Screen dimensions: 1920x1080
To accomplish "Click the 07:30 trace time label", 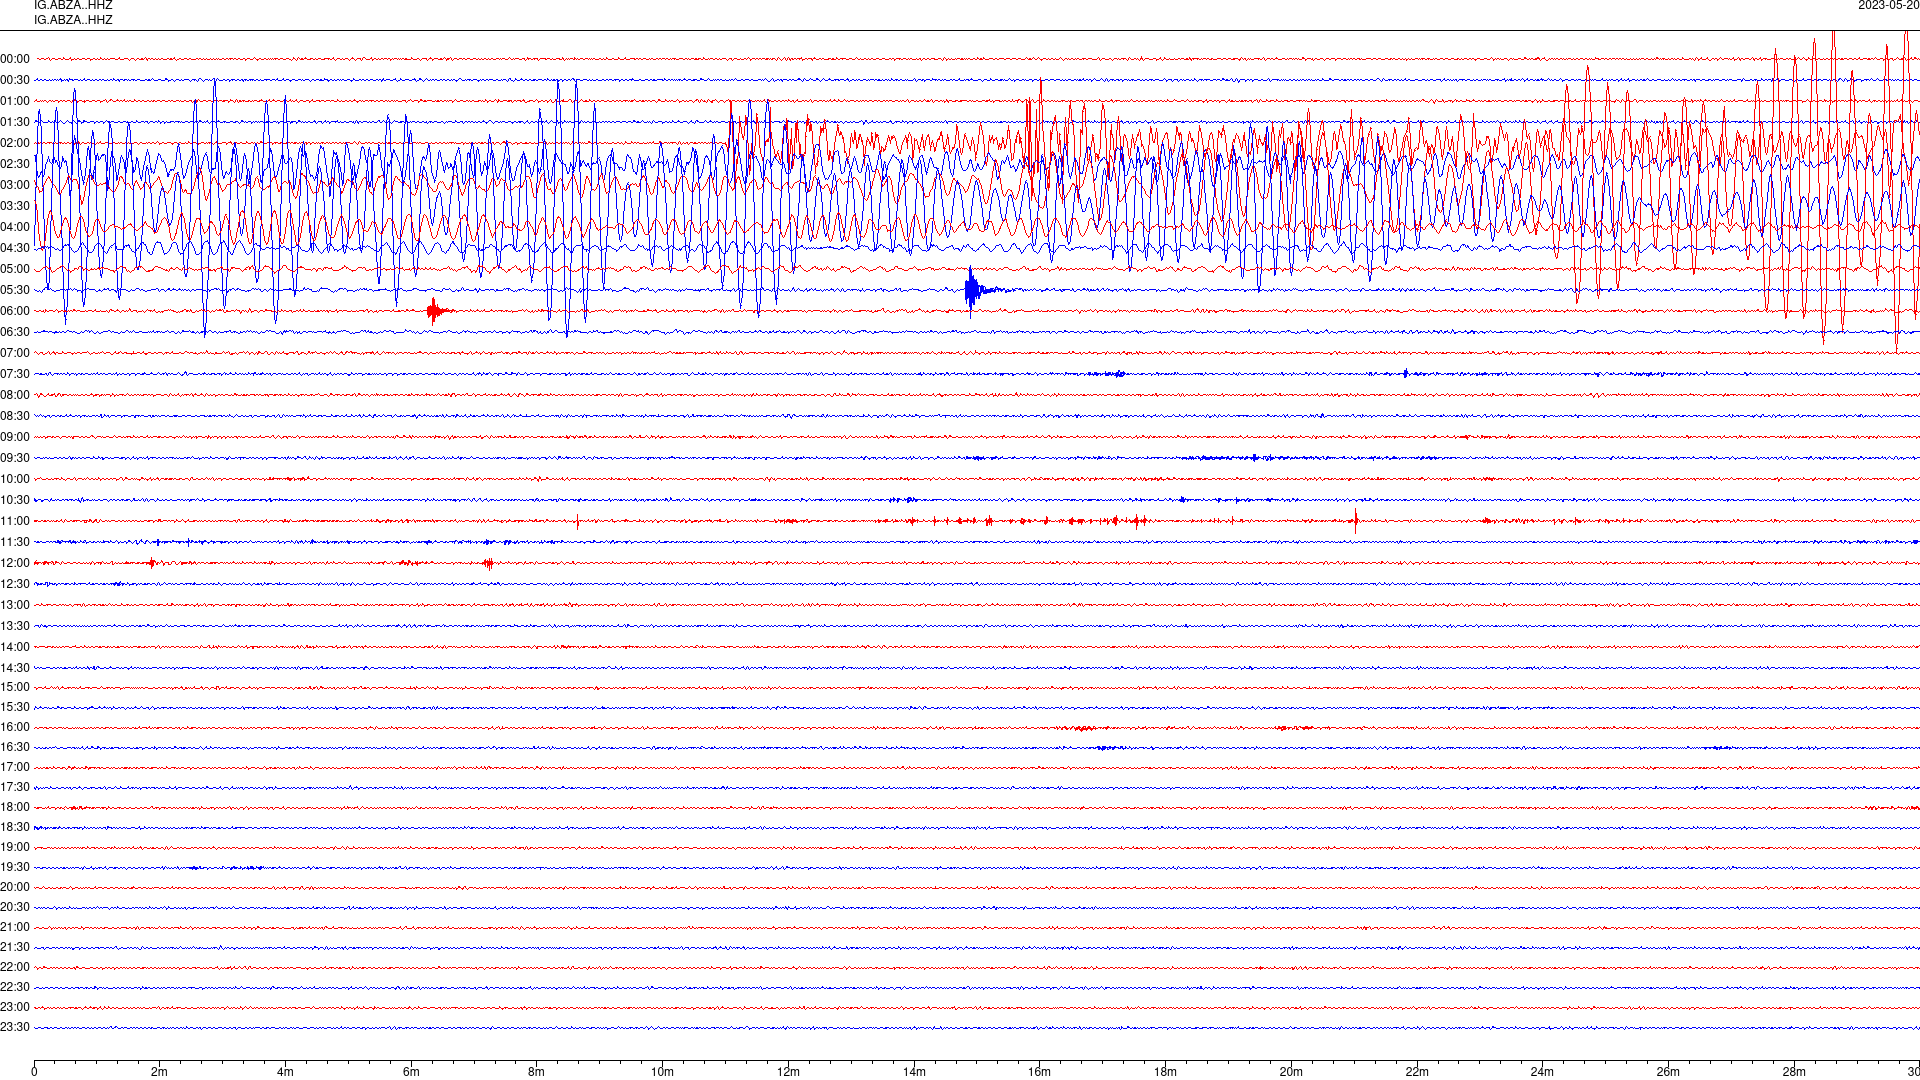I will 15,374.
